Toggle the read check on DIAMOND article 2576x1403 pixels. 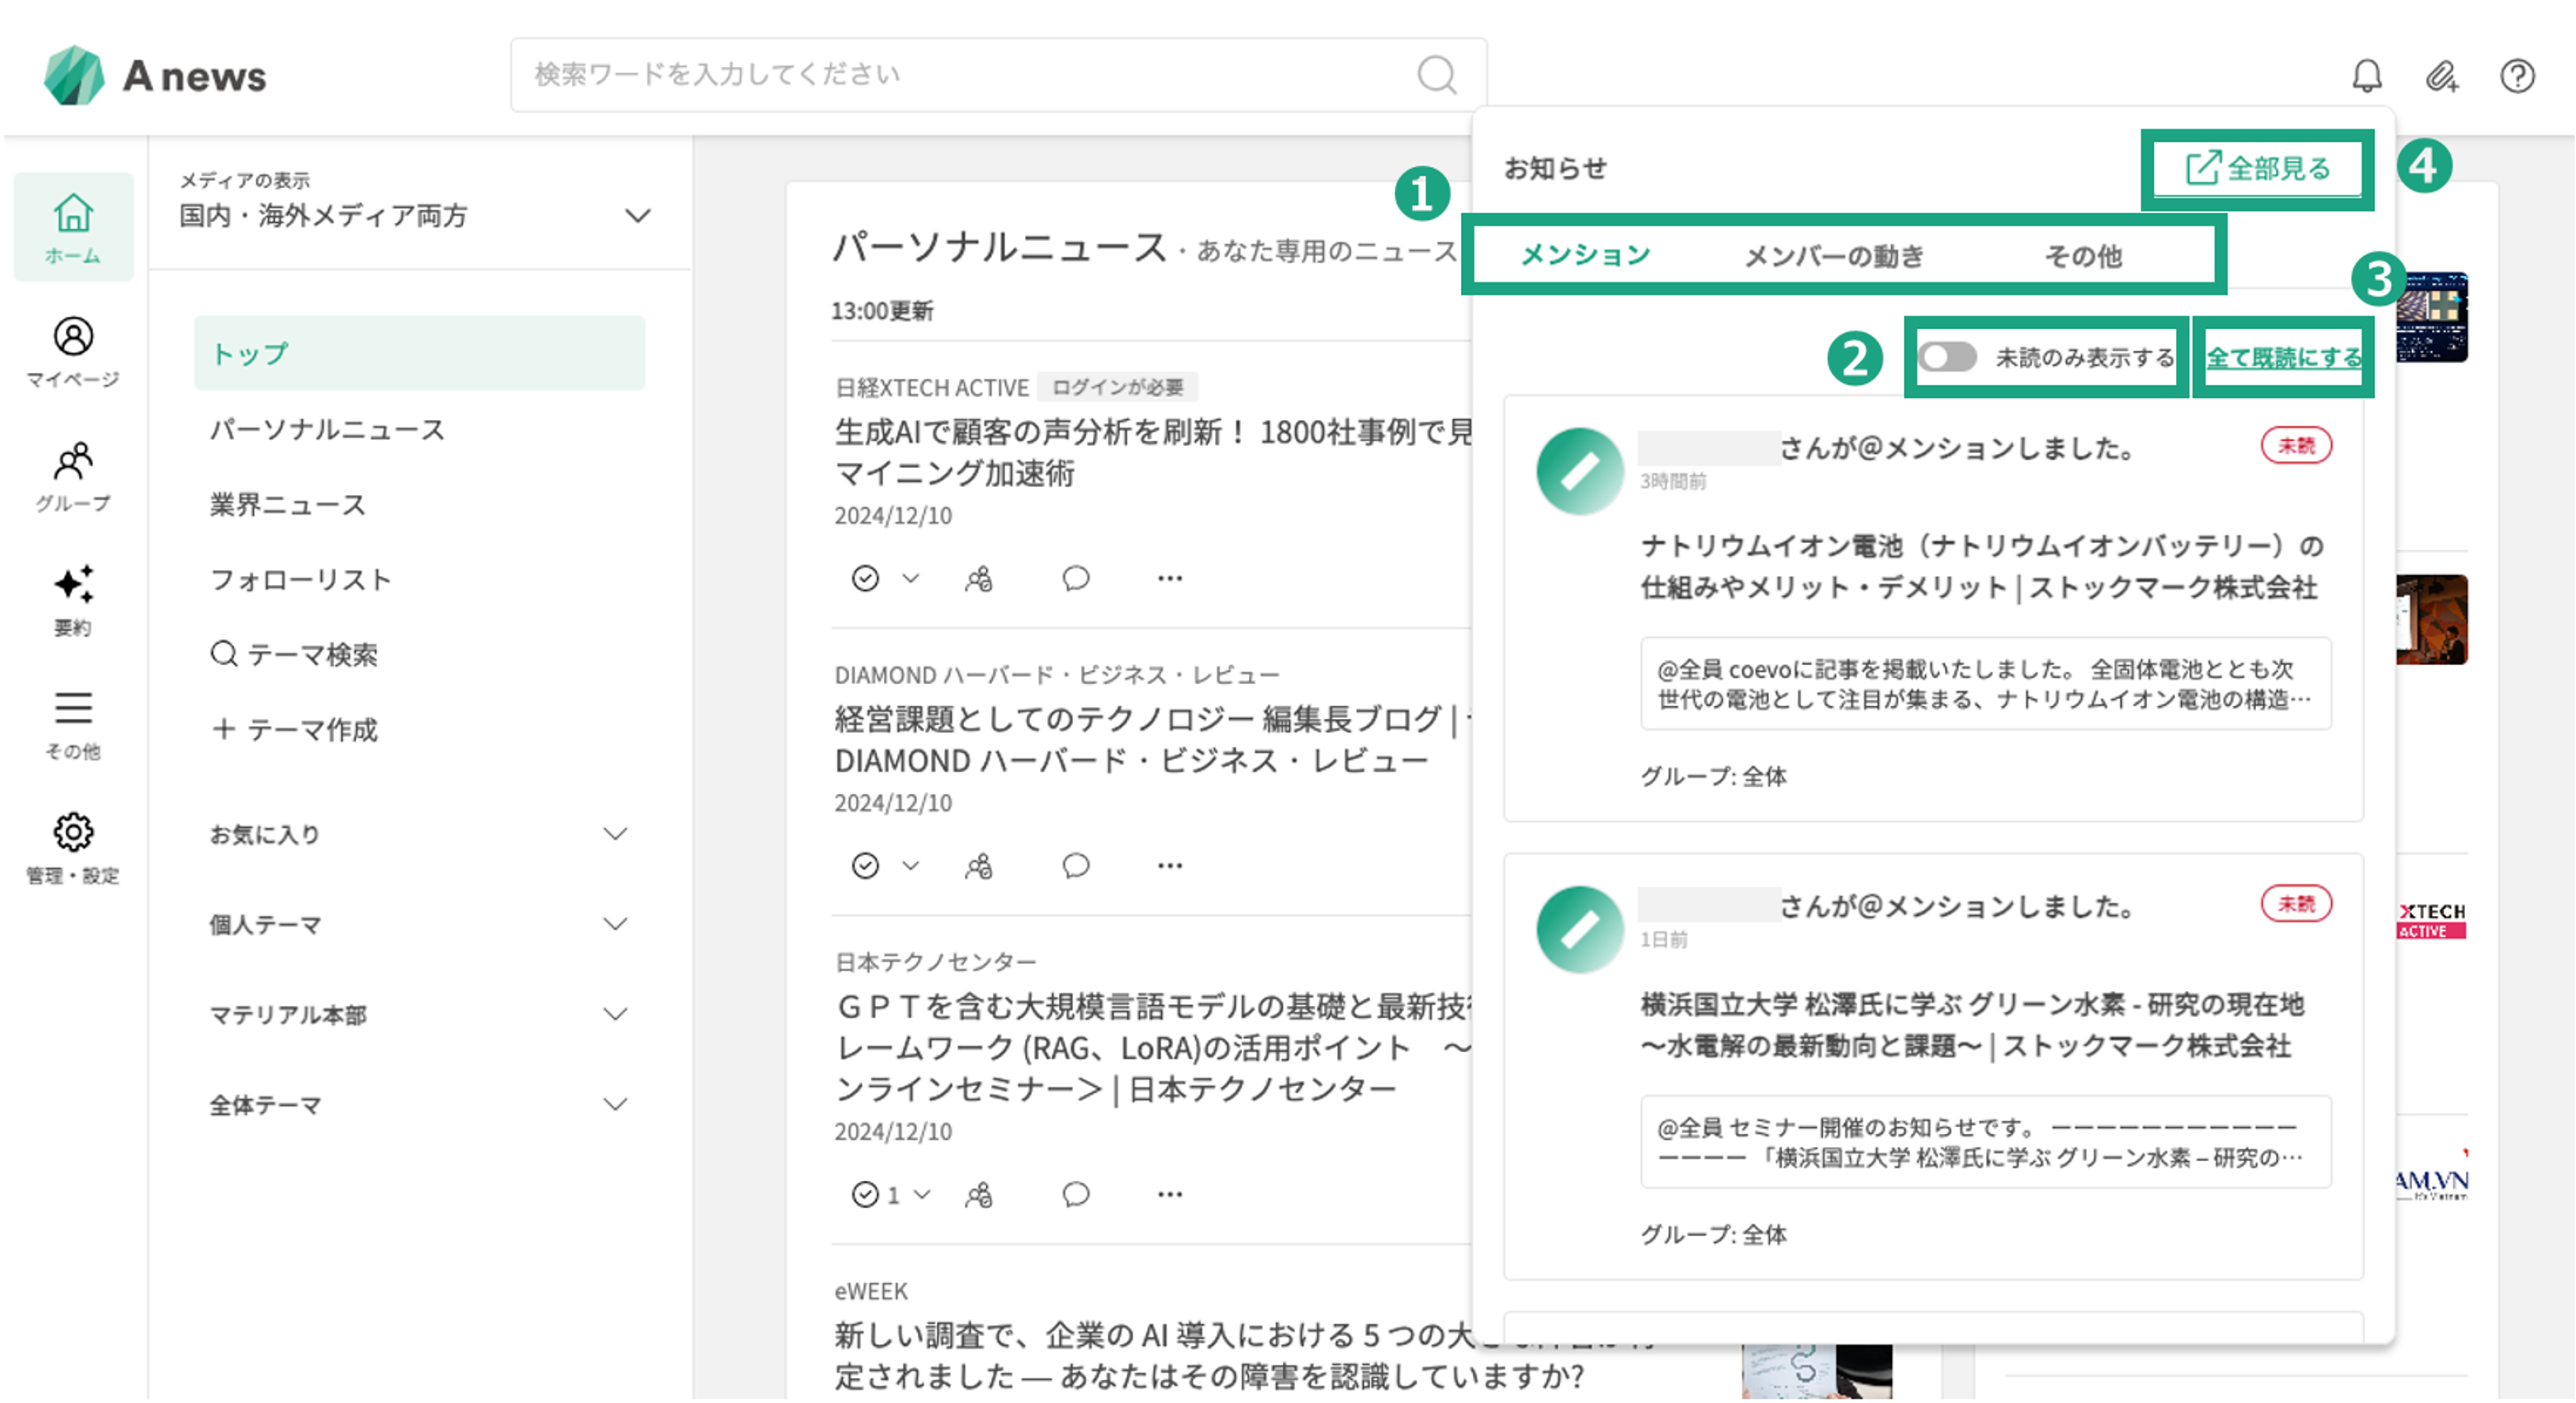865,865
